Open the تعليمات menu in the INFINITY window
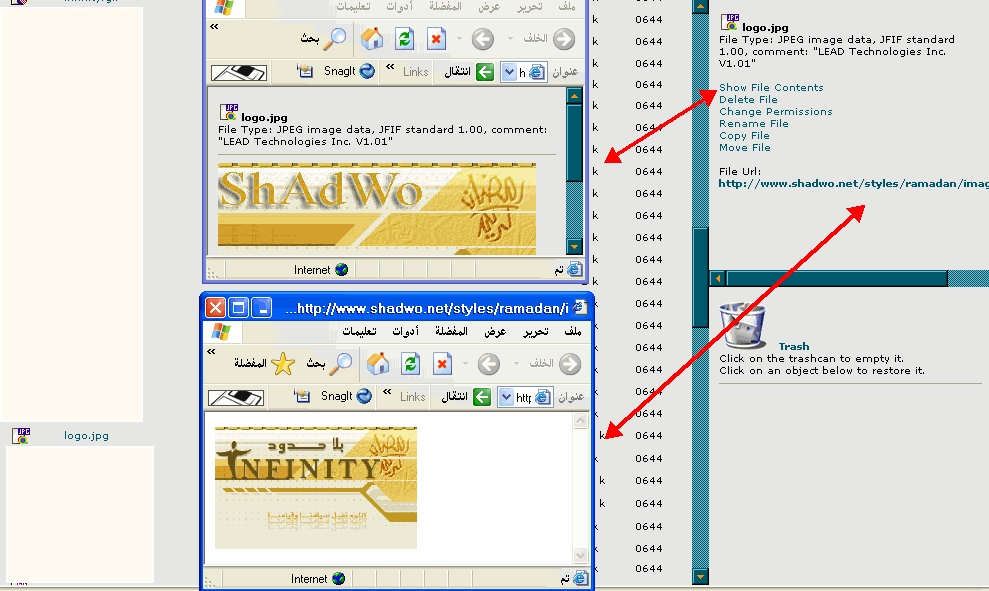The width and height of the screenshot is (989, 591). pos(360,331)
